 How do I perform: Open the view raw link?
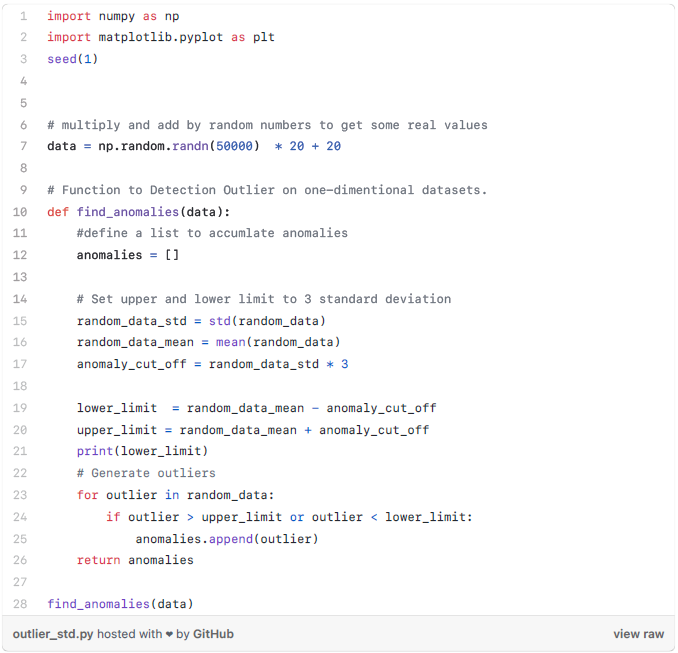[x=638, y=634]
